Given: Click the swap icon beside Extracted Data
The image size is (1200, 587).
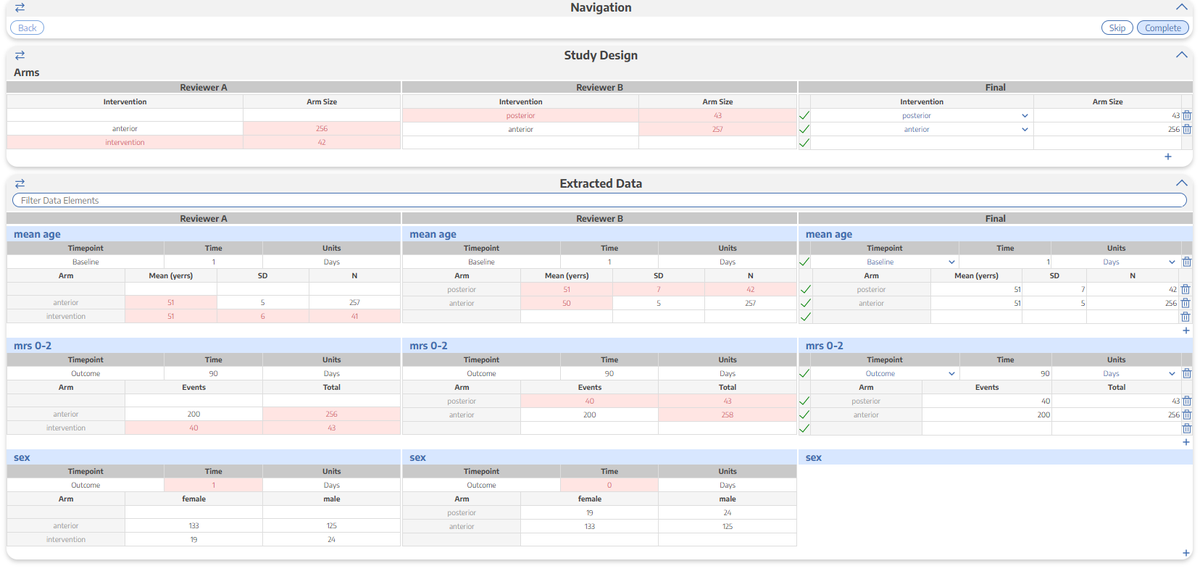Looking at the screenshot, I should pos(20,184).
